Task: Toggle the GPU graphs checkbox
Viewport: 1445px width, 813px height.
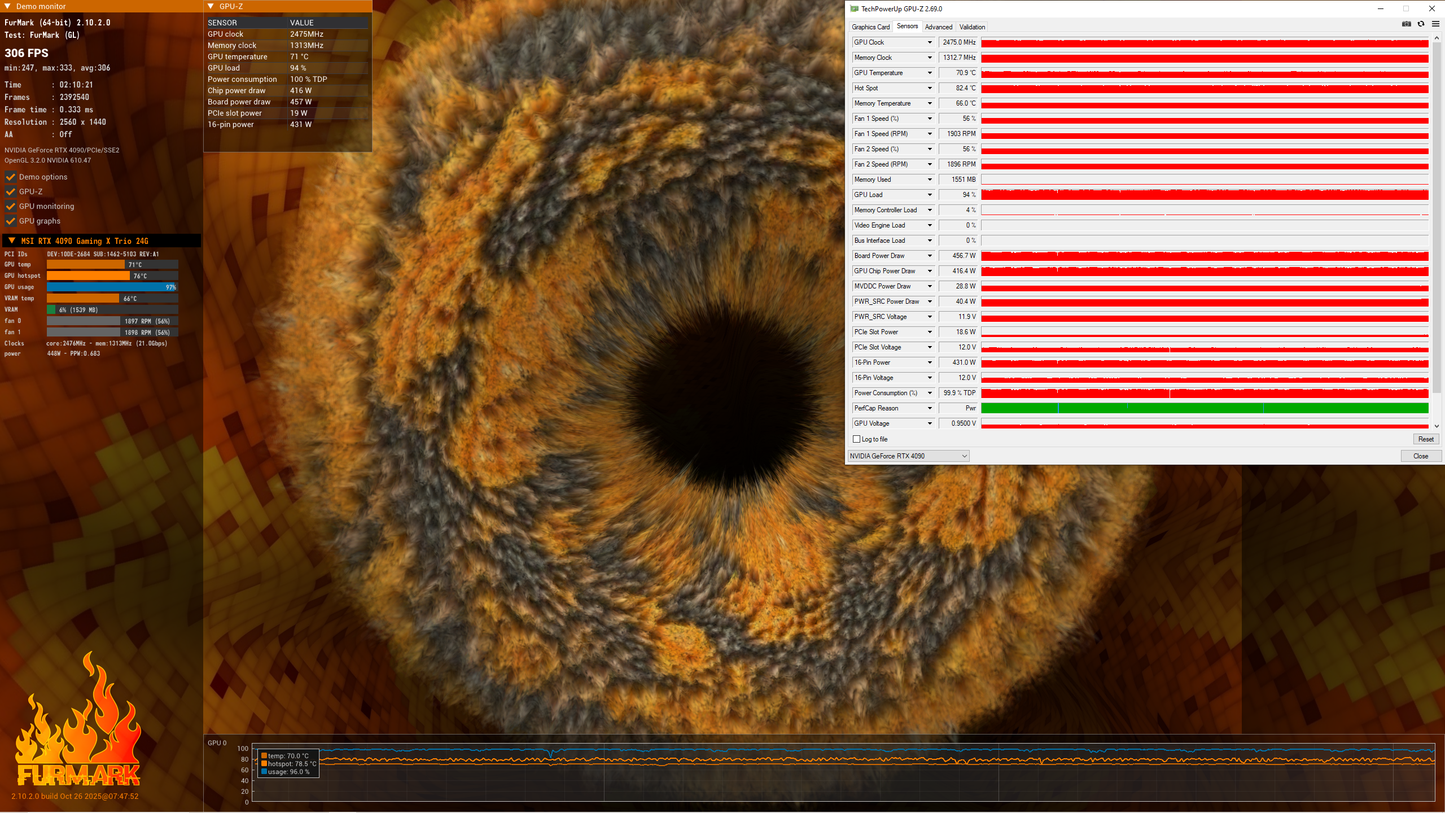Action: click(11, 221)
